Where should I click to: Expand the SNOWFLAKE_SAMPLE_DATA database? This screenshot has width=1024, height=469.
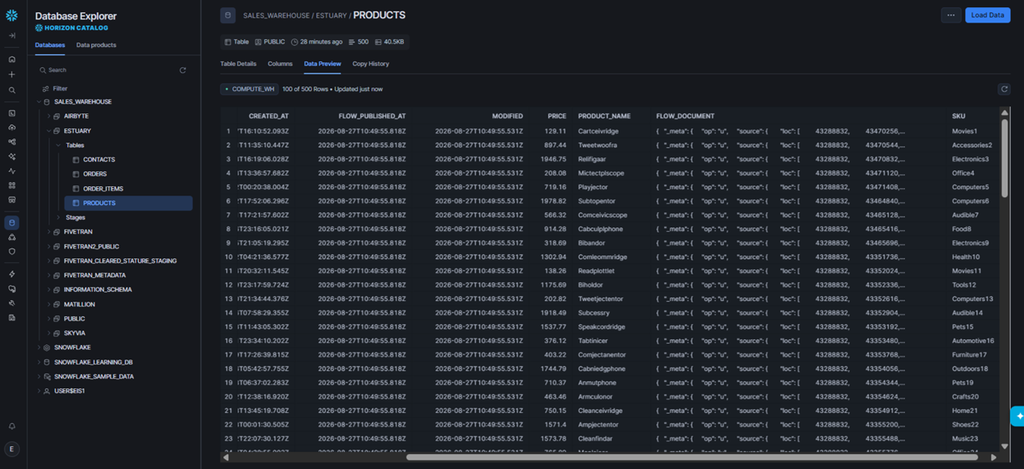pos(39,377)
